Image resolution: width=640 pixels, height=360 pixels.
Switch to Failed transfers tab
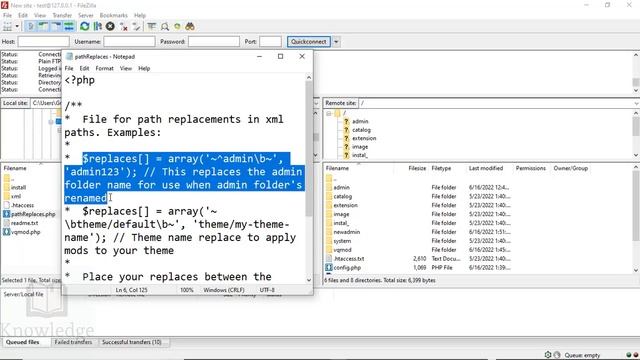coord(73,342)
